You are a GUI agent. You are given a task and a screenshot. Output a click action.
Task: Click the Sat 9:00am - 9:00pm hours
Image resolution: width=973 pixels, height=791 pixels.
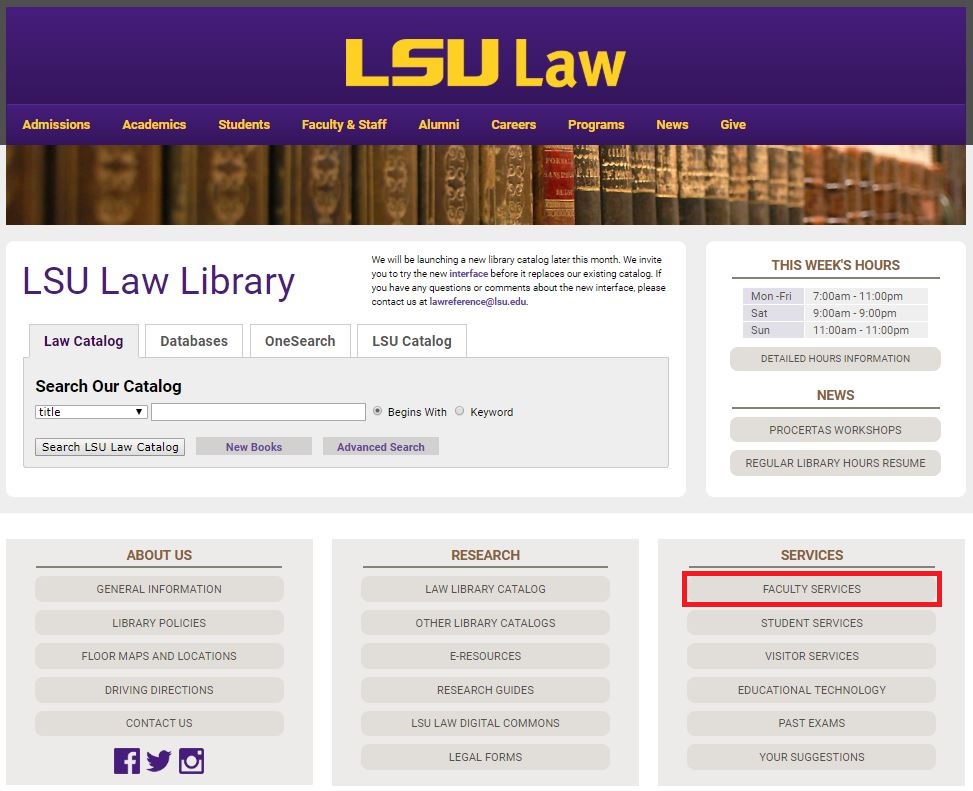click(835, 313)
